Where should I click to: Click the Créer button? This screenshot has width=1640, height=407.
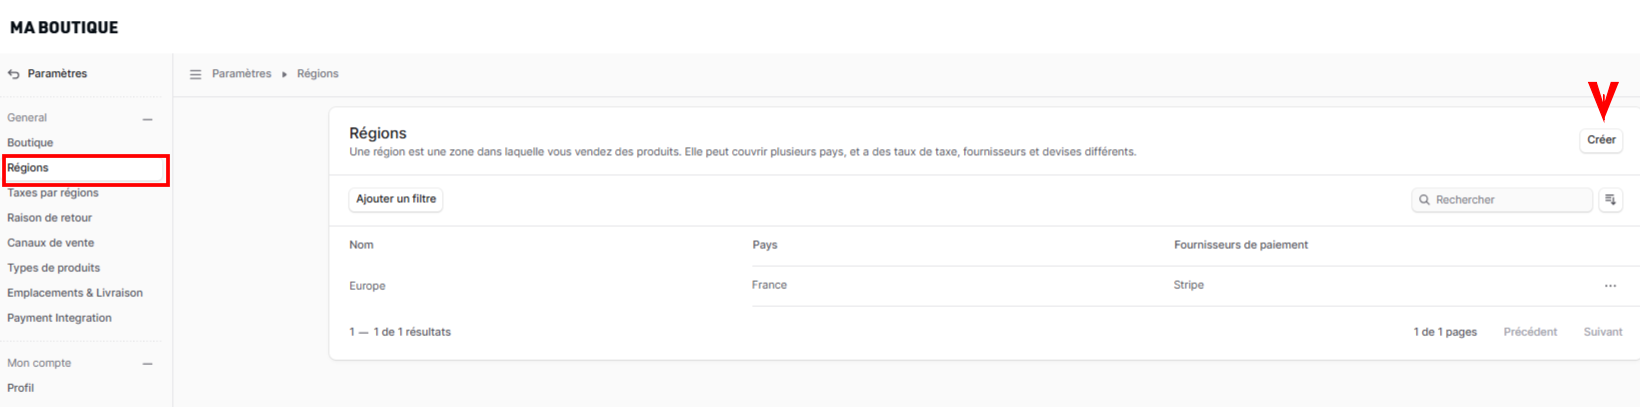(1601, 140)
